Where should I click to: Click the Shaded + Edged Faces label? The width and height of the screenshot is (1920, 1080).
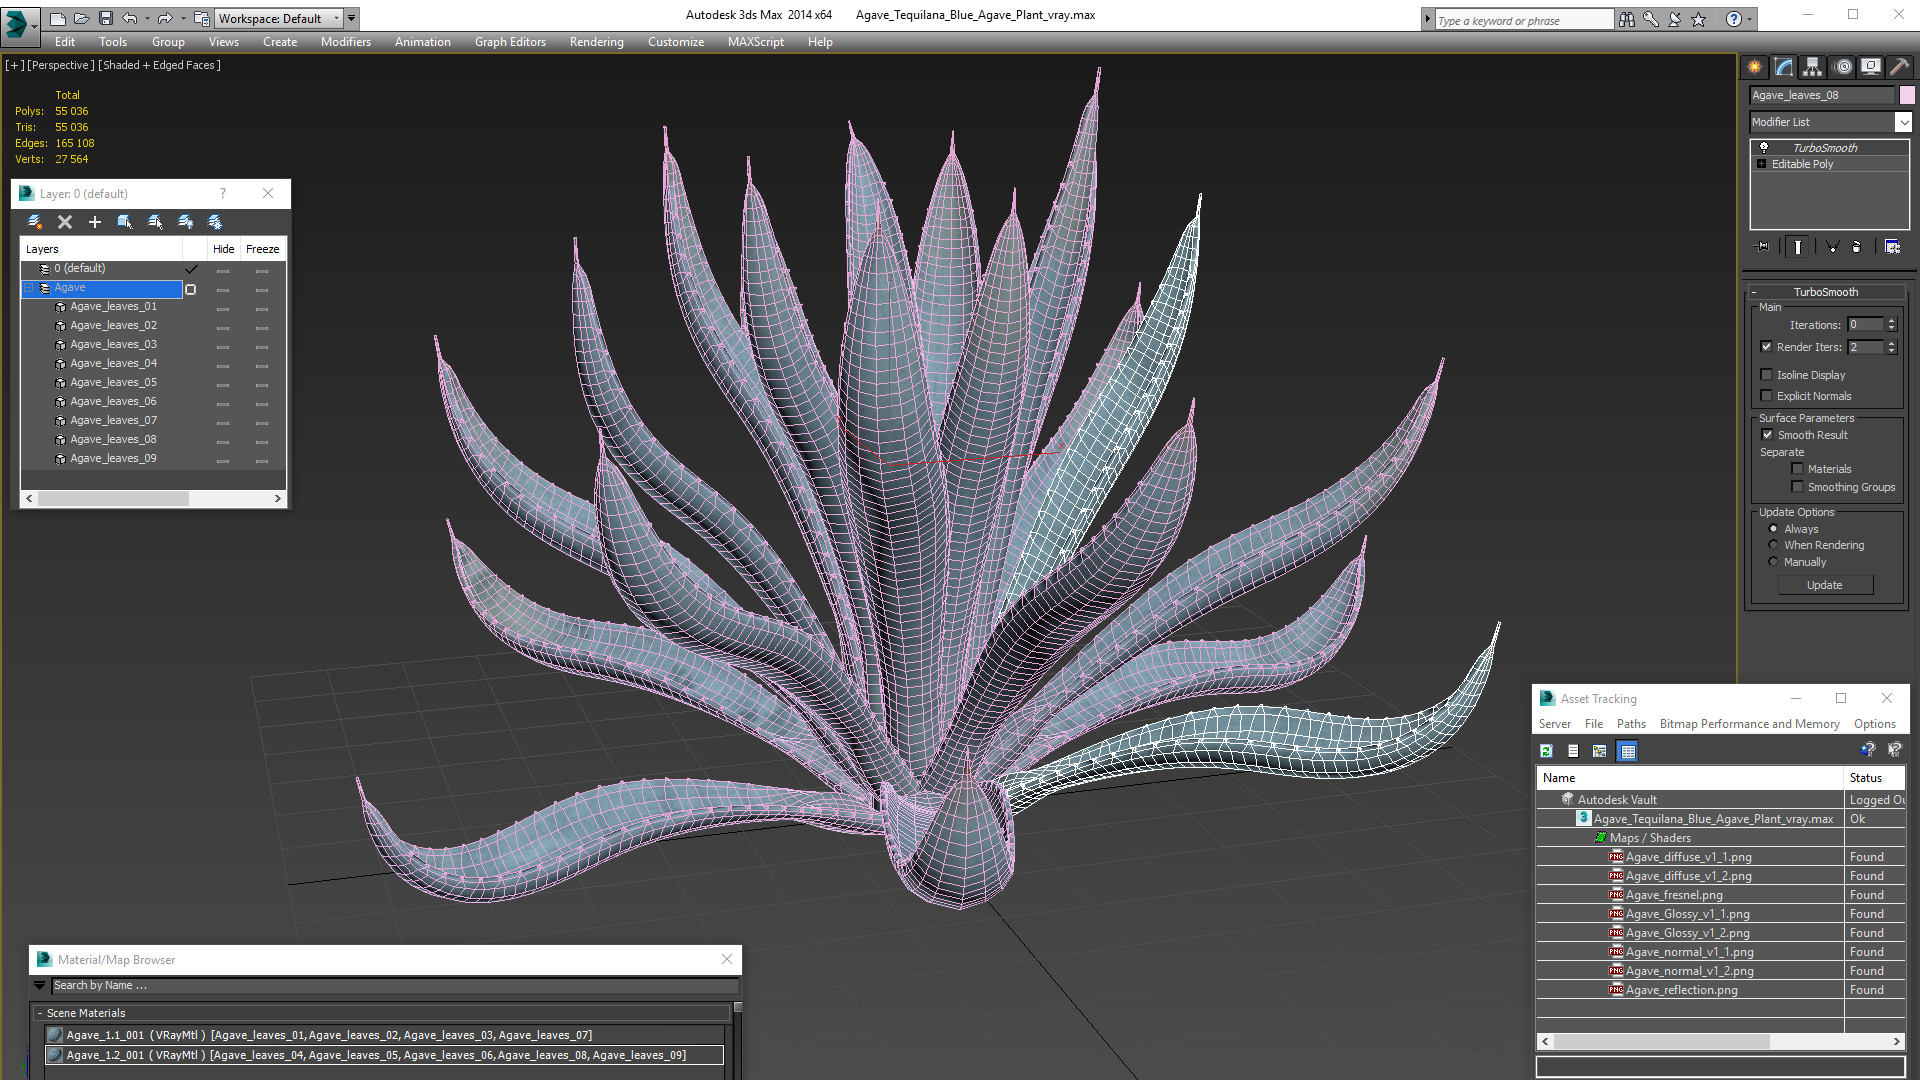159,65
